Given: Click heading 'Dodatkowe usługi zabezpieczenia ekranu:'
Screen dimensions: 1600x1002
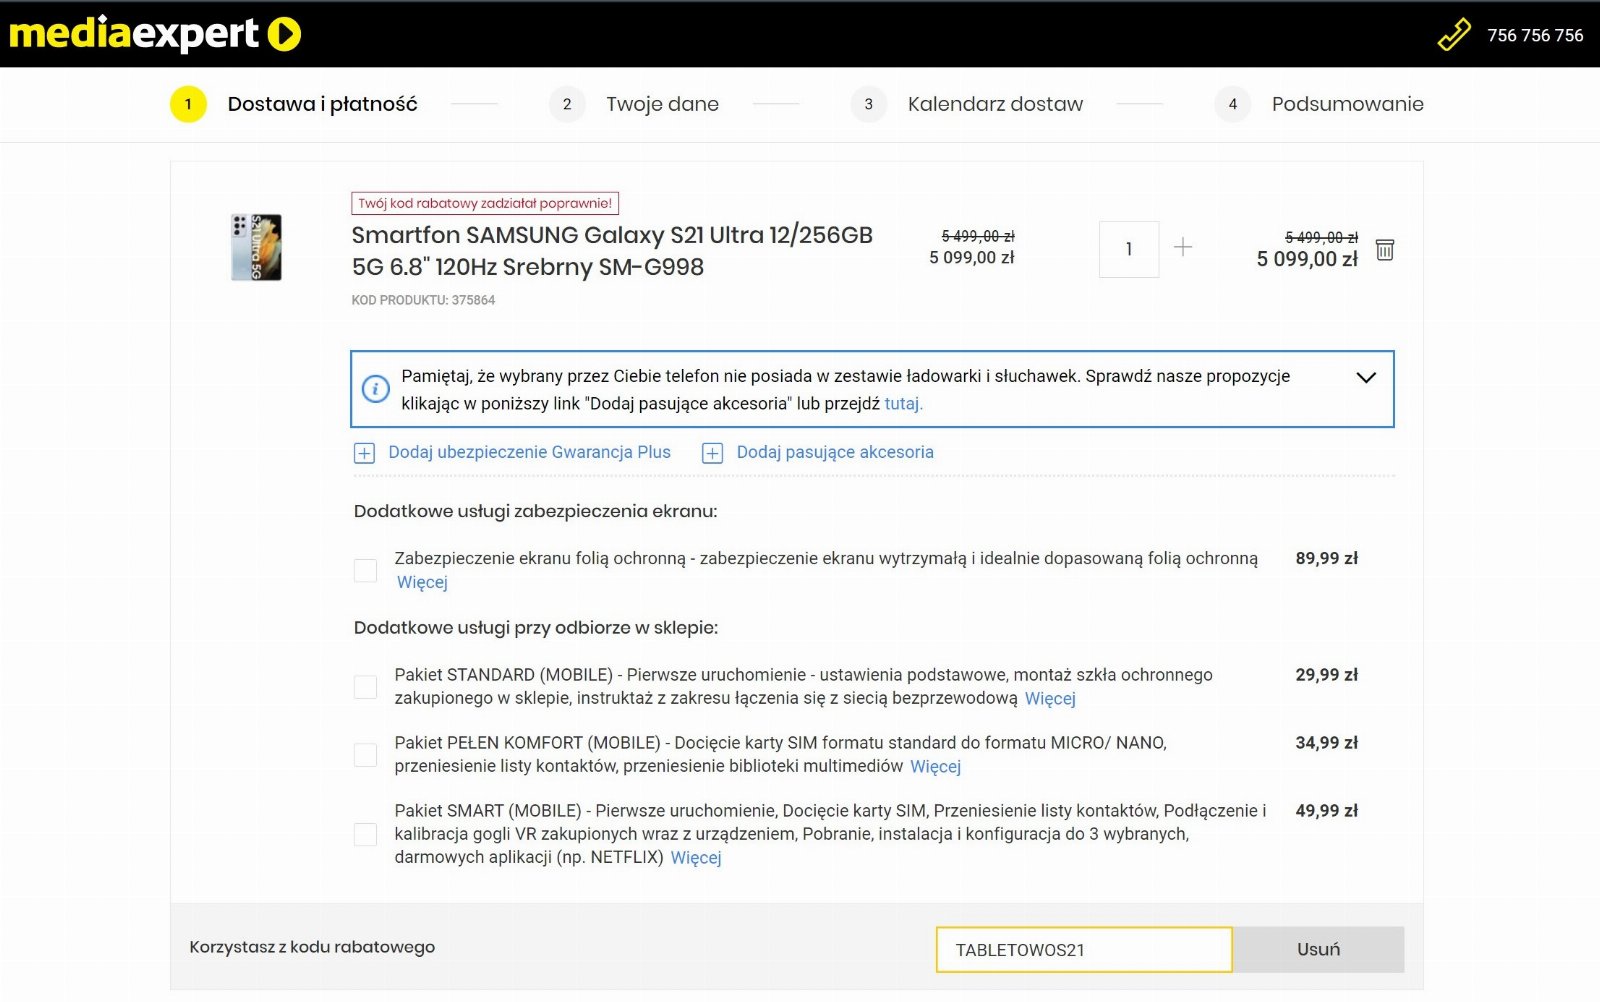Looking at the screenshot, I should pyautogui.click(x=535, y=511).
